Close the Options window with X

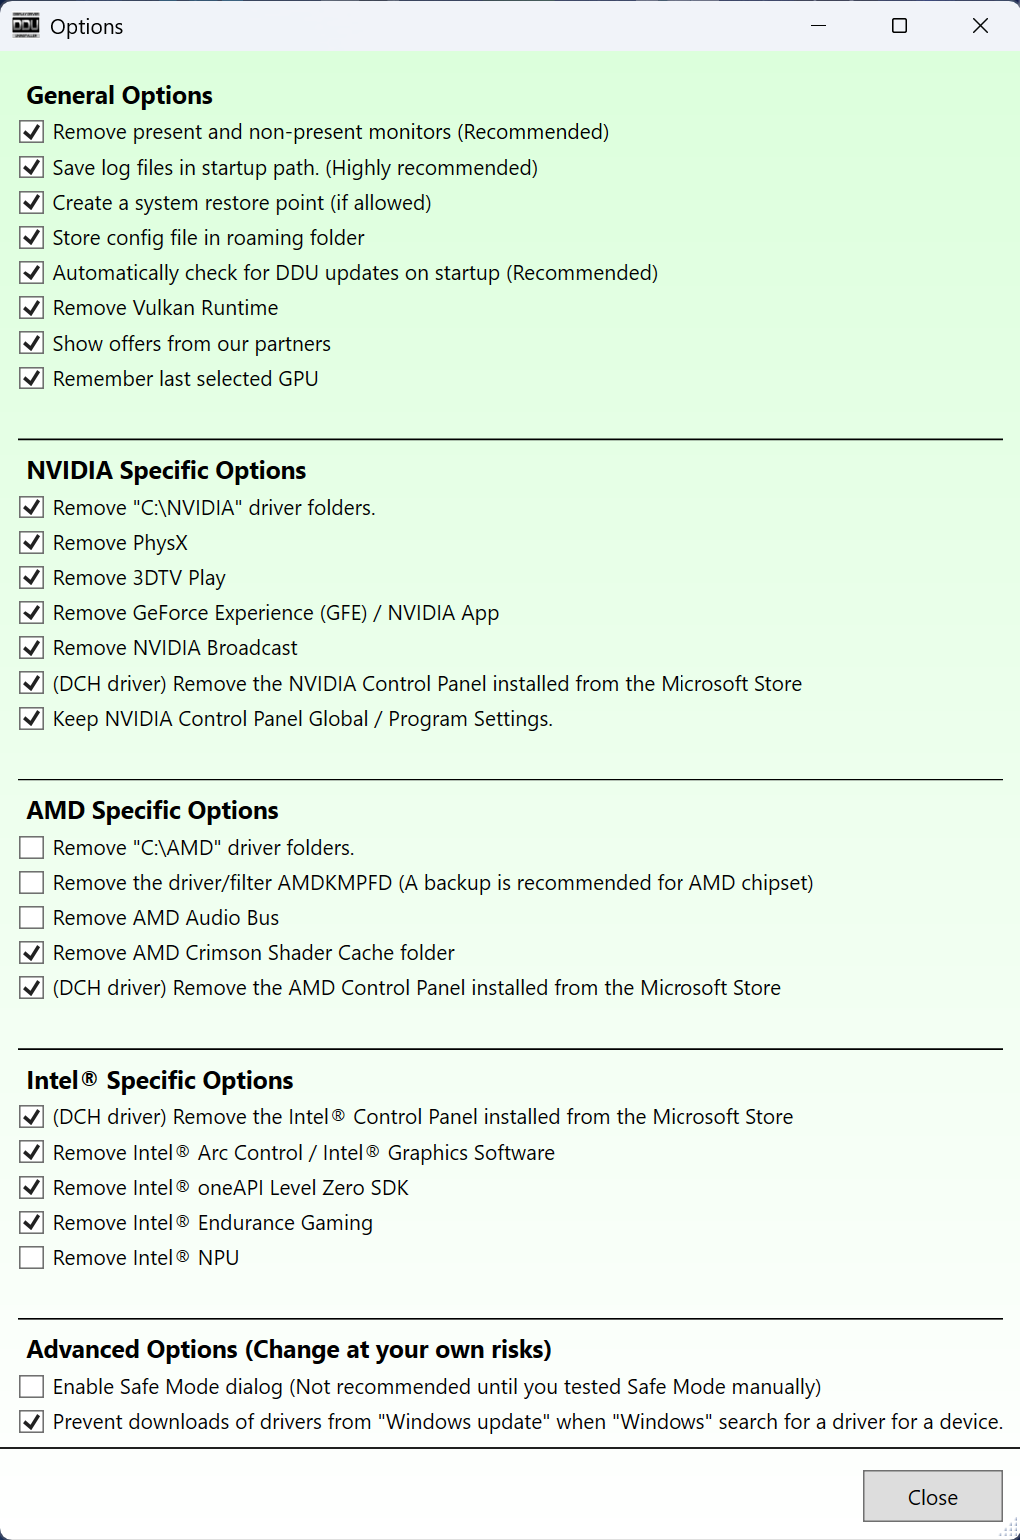[980, 26]
